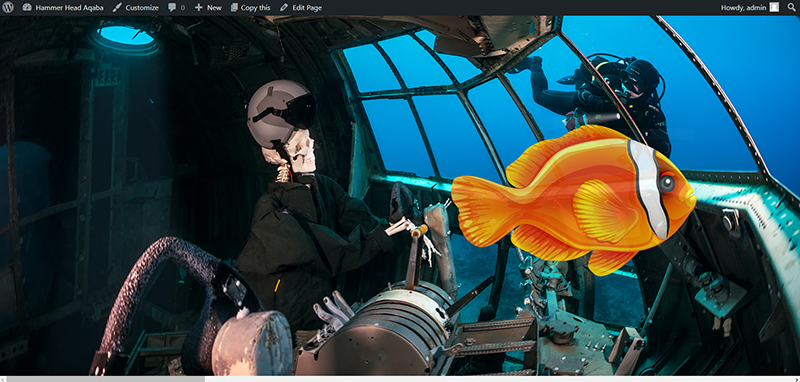Select Copy this in the admin bar
800x382 pixels.
[251, 8]
